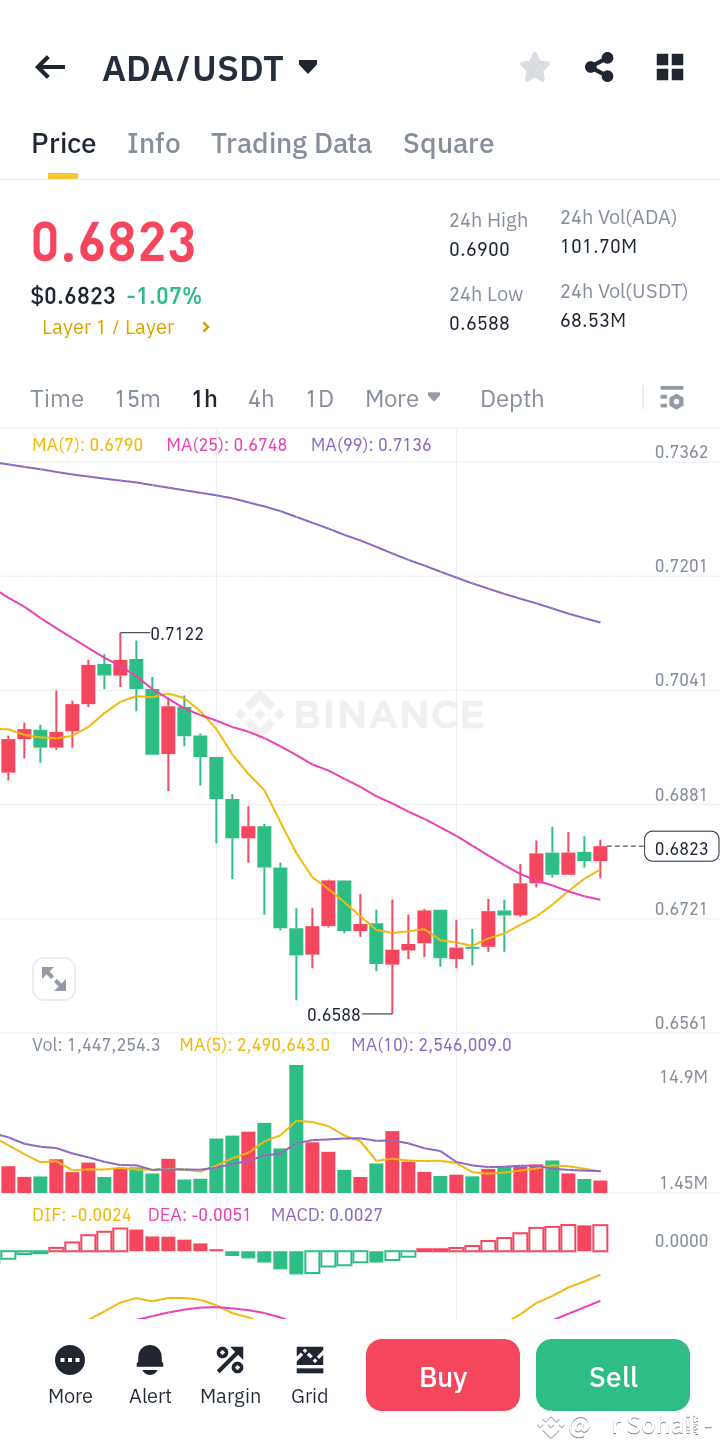Switch to the Depth view
The width and height of the screenshot is (720, 1448).
click(511, 398)
